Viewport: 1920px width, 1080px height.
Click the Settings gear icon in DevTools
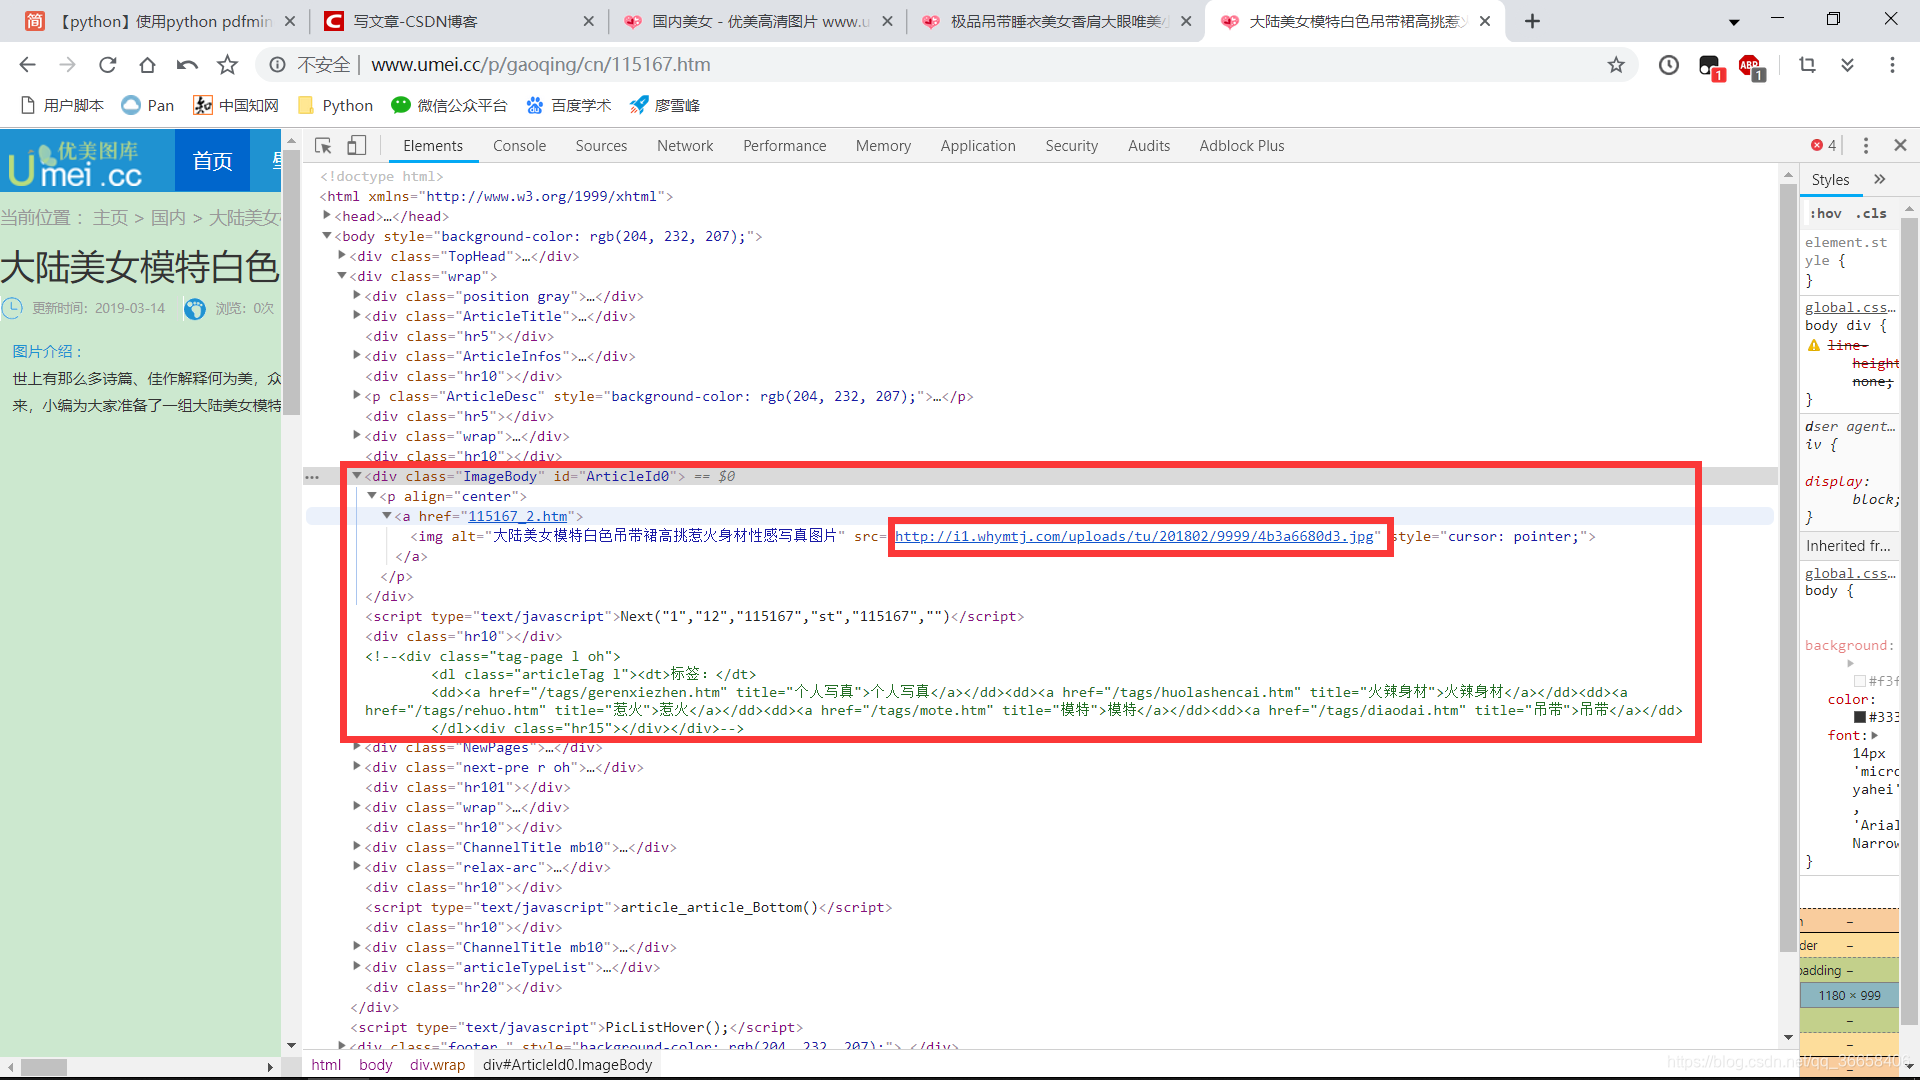coord(1867,145)
